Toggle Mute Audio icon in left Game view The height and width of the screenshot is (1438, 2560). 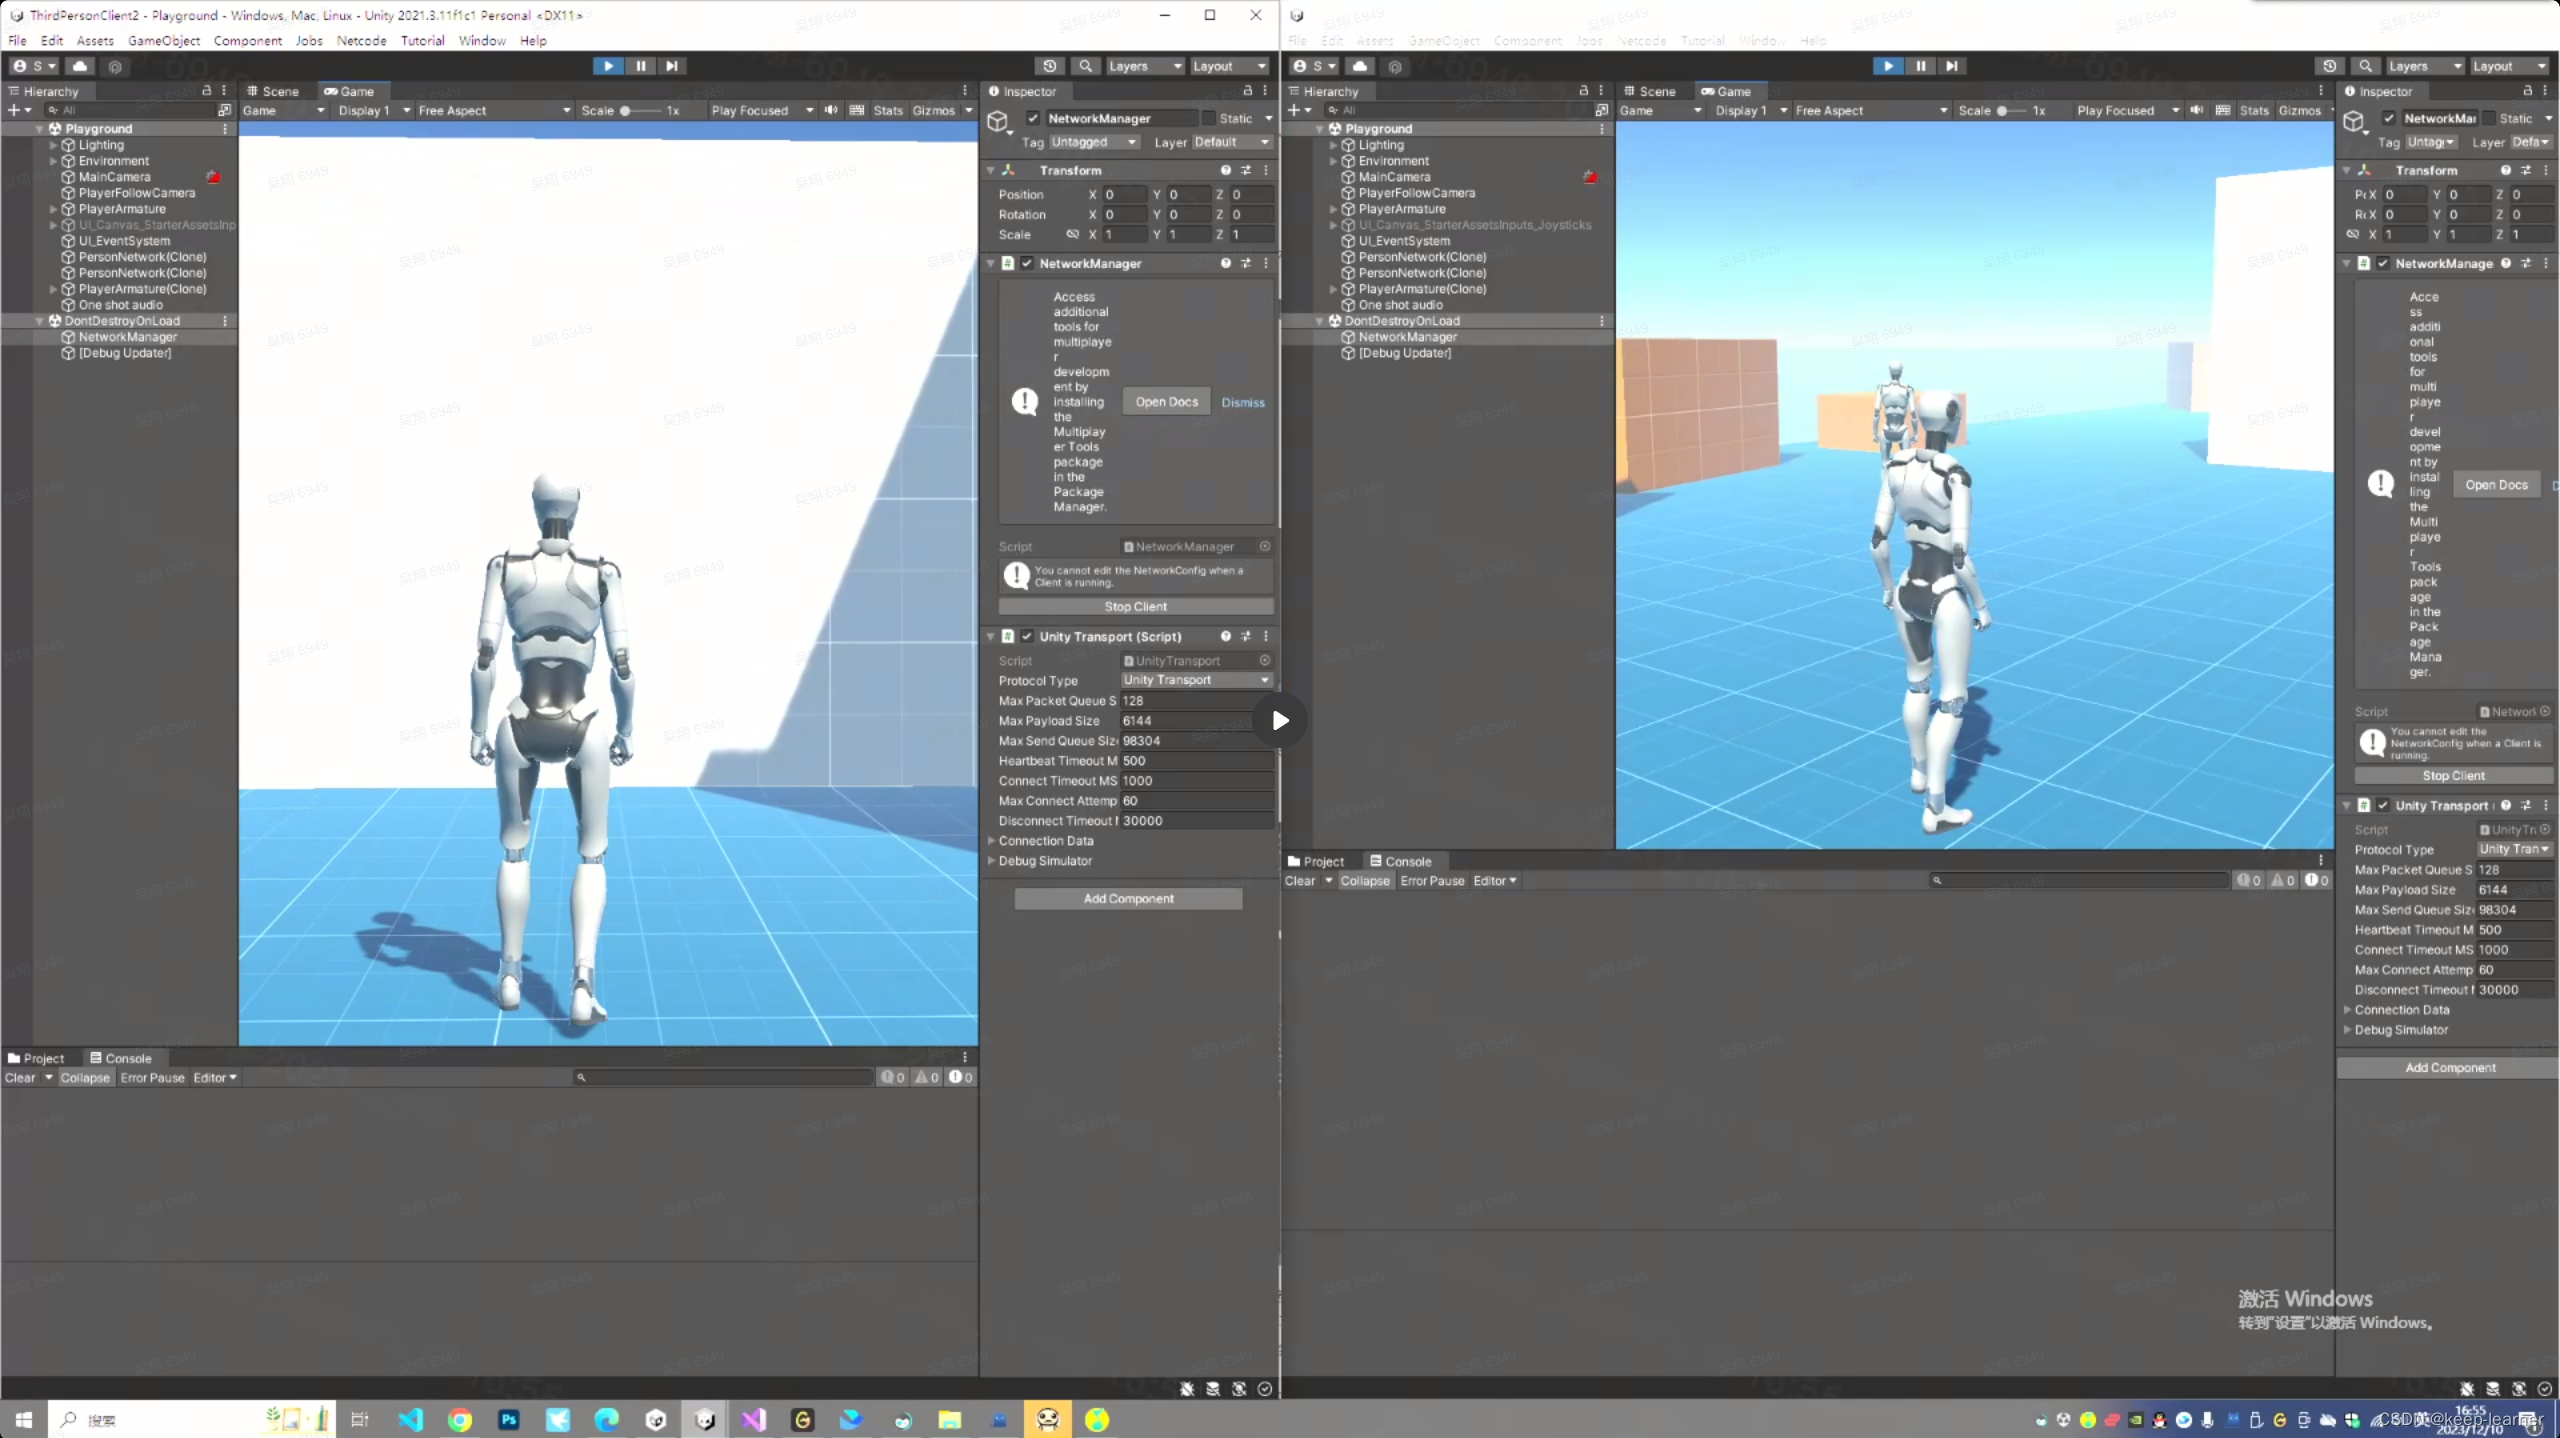831,110
